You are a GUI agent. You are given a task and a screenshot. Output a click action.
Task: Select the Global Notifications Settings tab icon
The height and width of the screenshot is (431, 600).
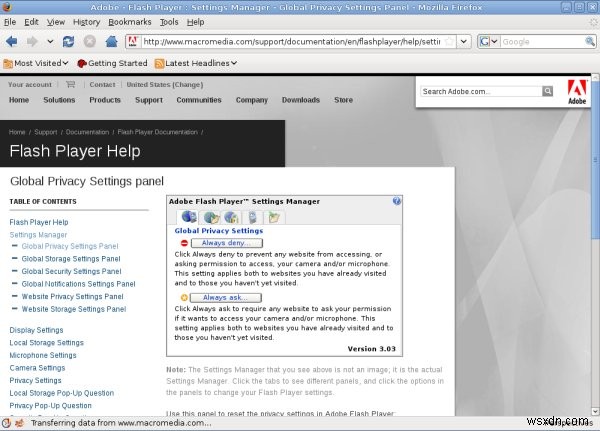[253, 217]
